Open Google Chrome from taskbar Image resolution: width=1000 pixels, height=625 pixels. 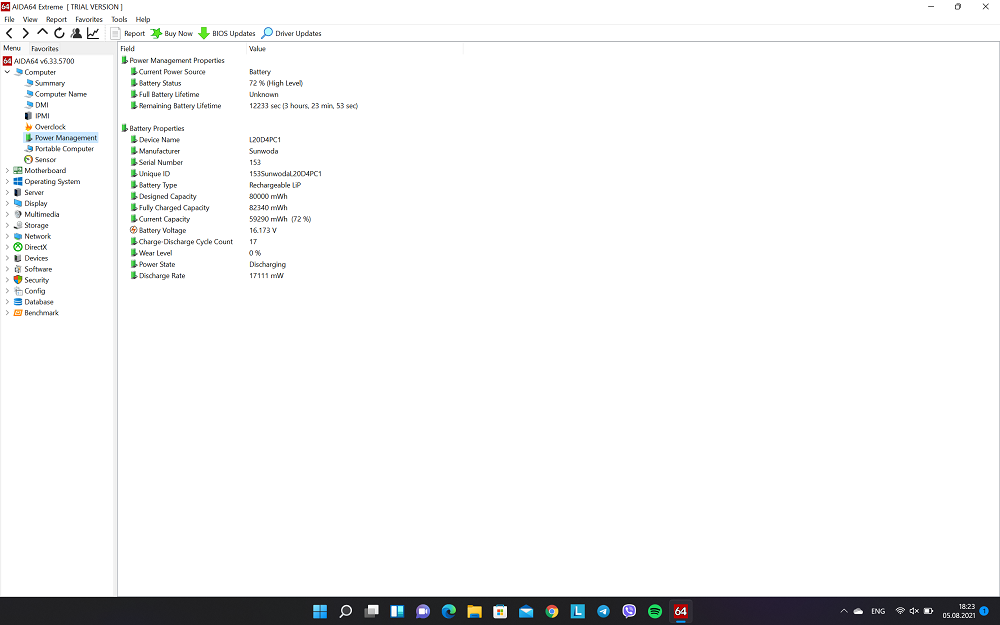[x=552, y=611]
